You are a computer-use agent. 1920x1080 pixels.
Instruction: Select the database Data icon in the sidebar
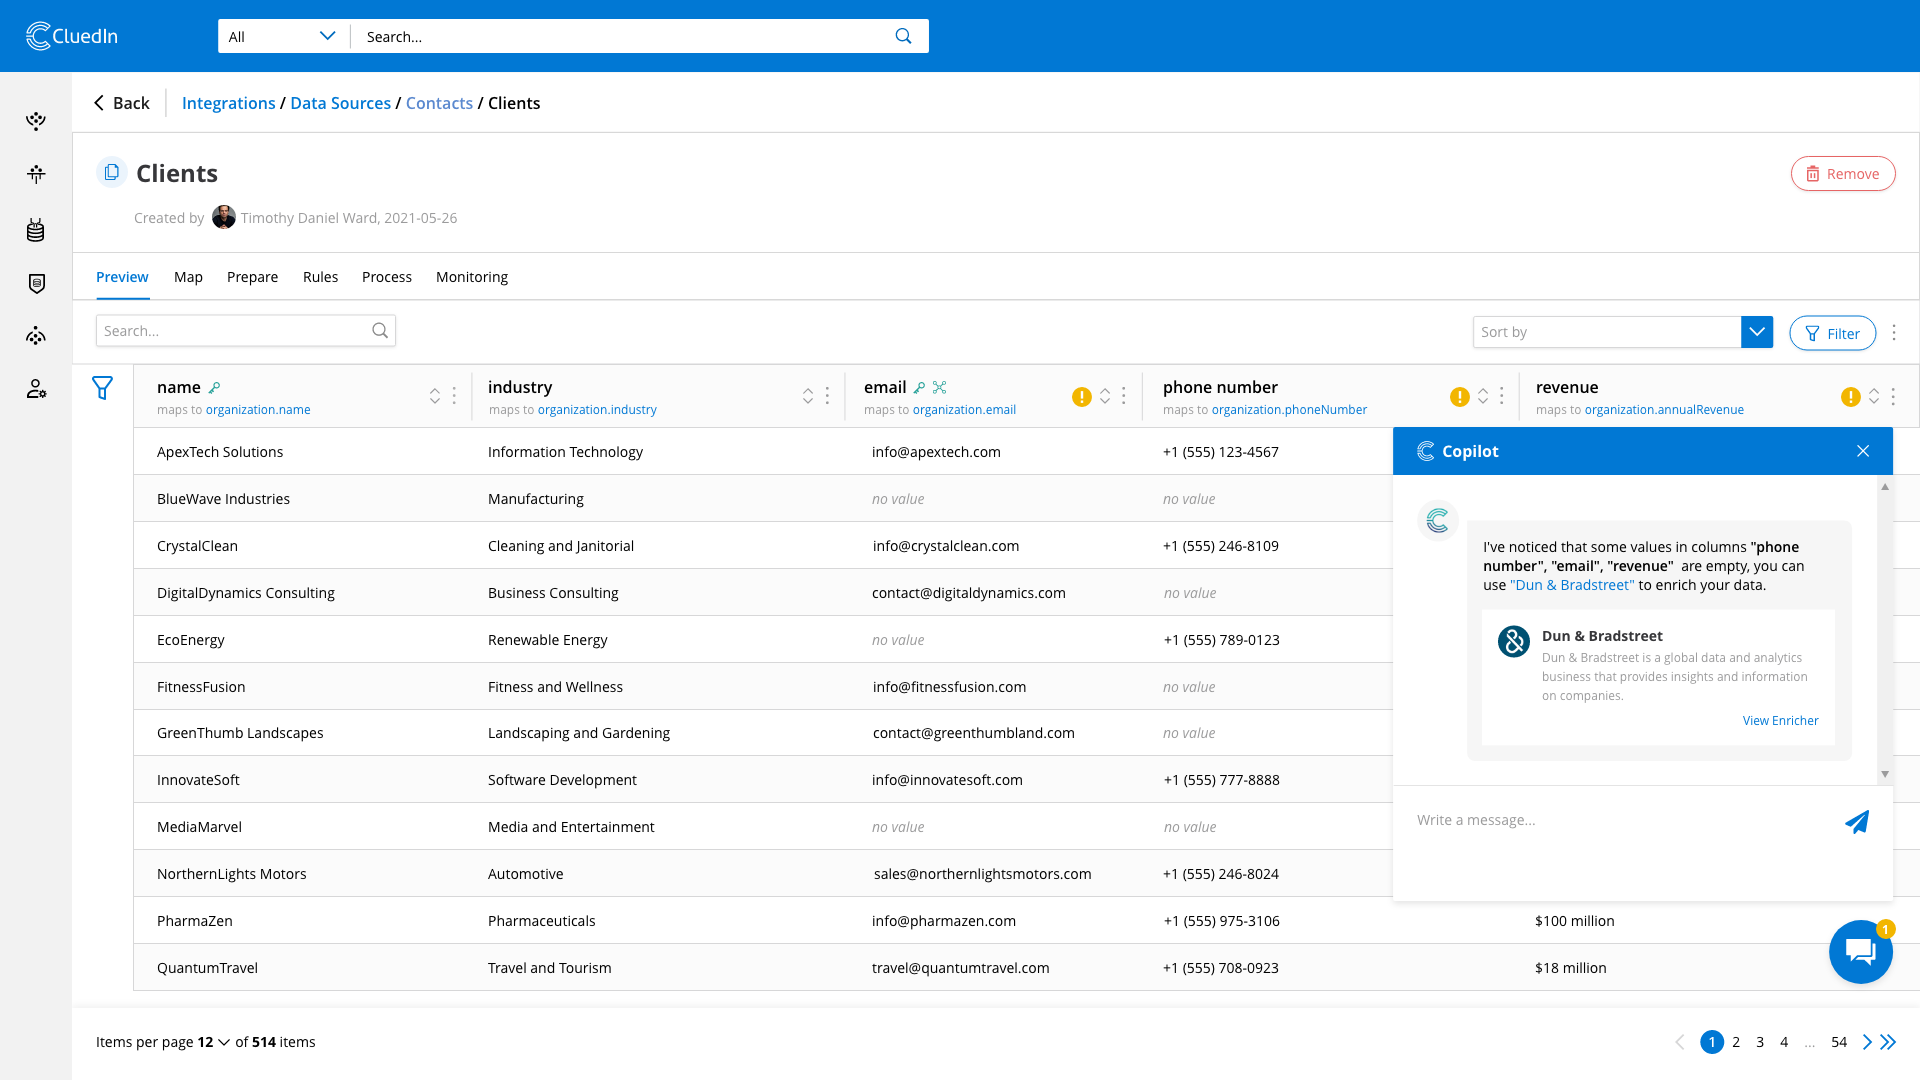coord(36,229)
